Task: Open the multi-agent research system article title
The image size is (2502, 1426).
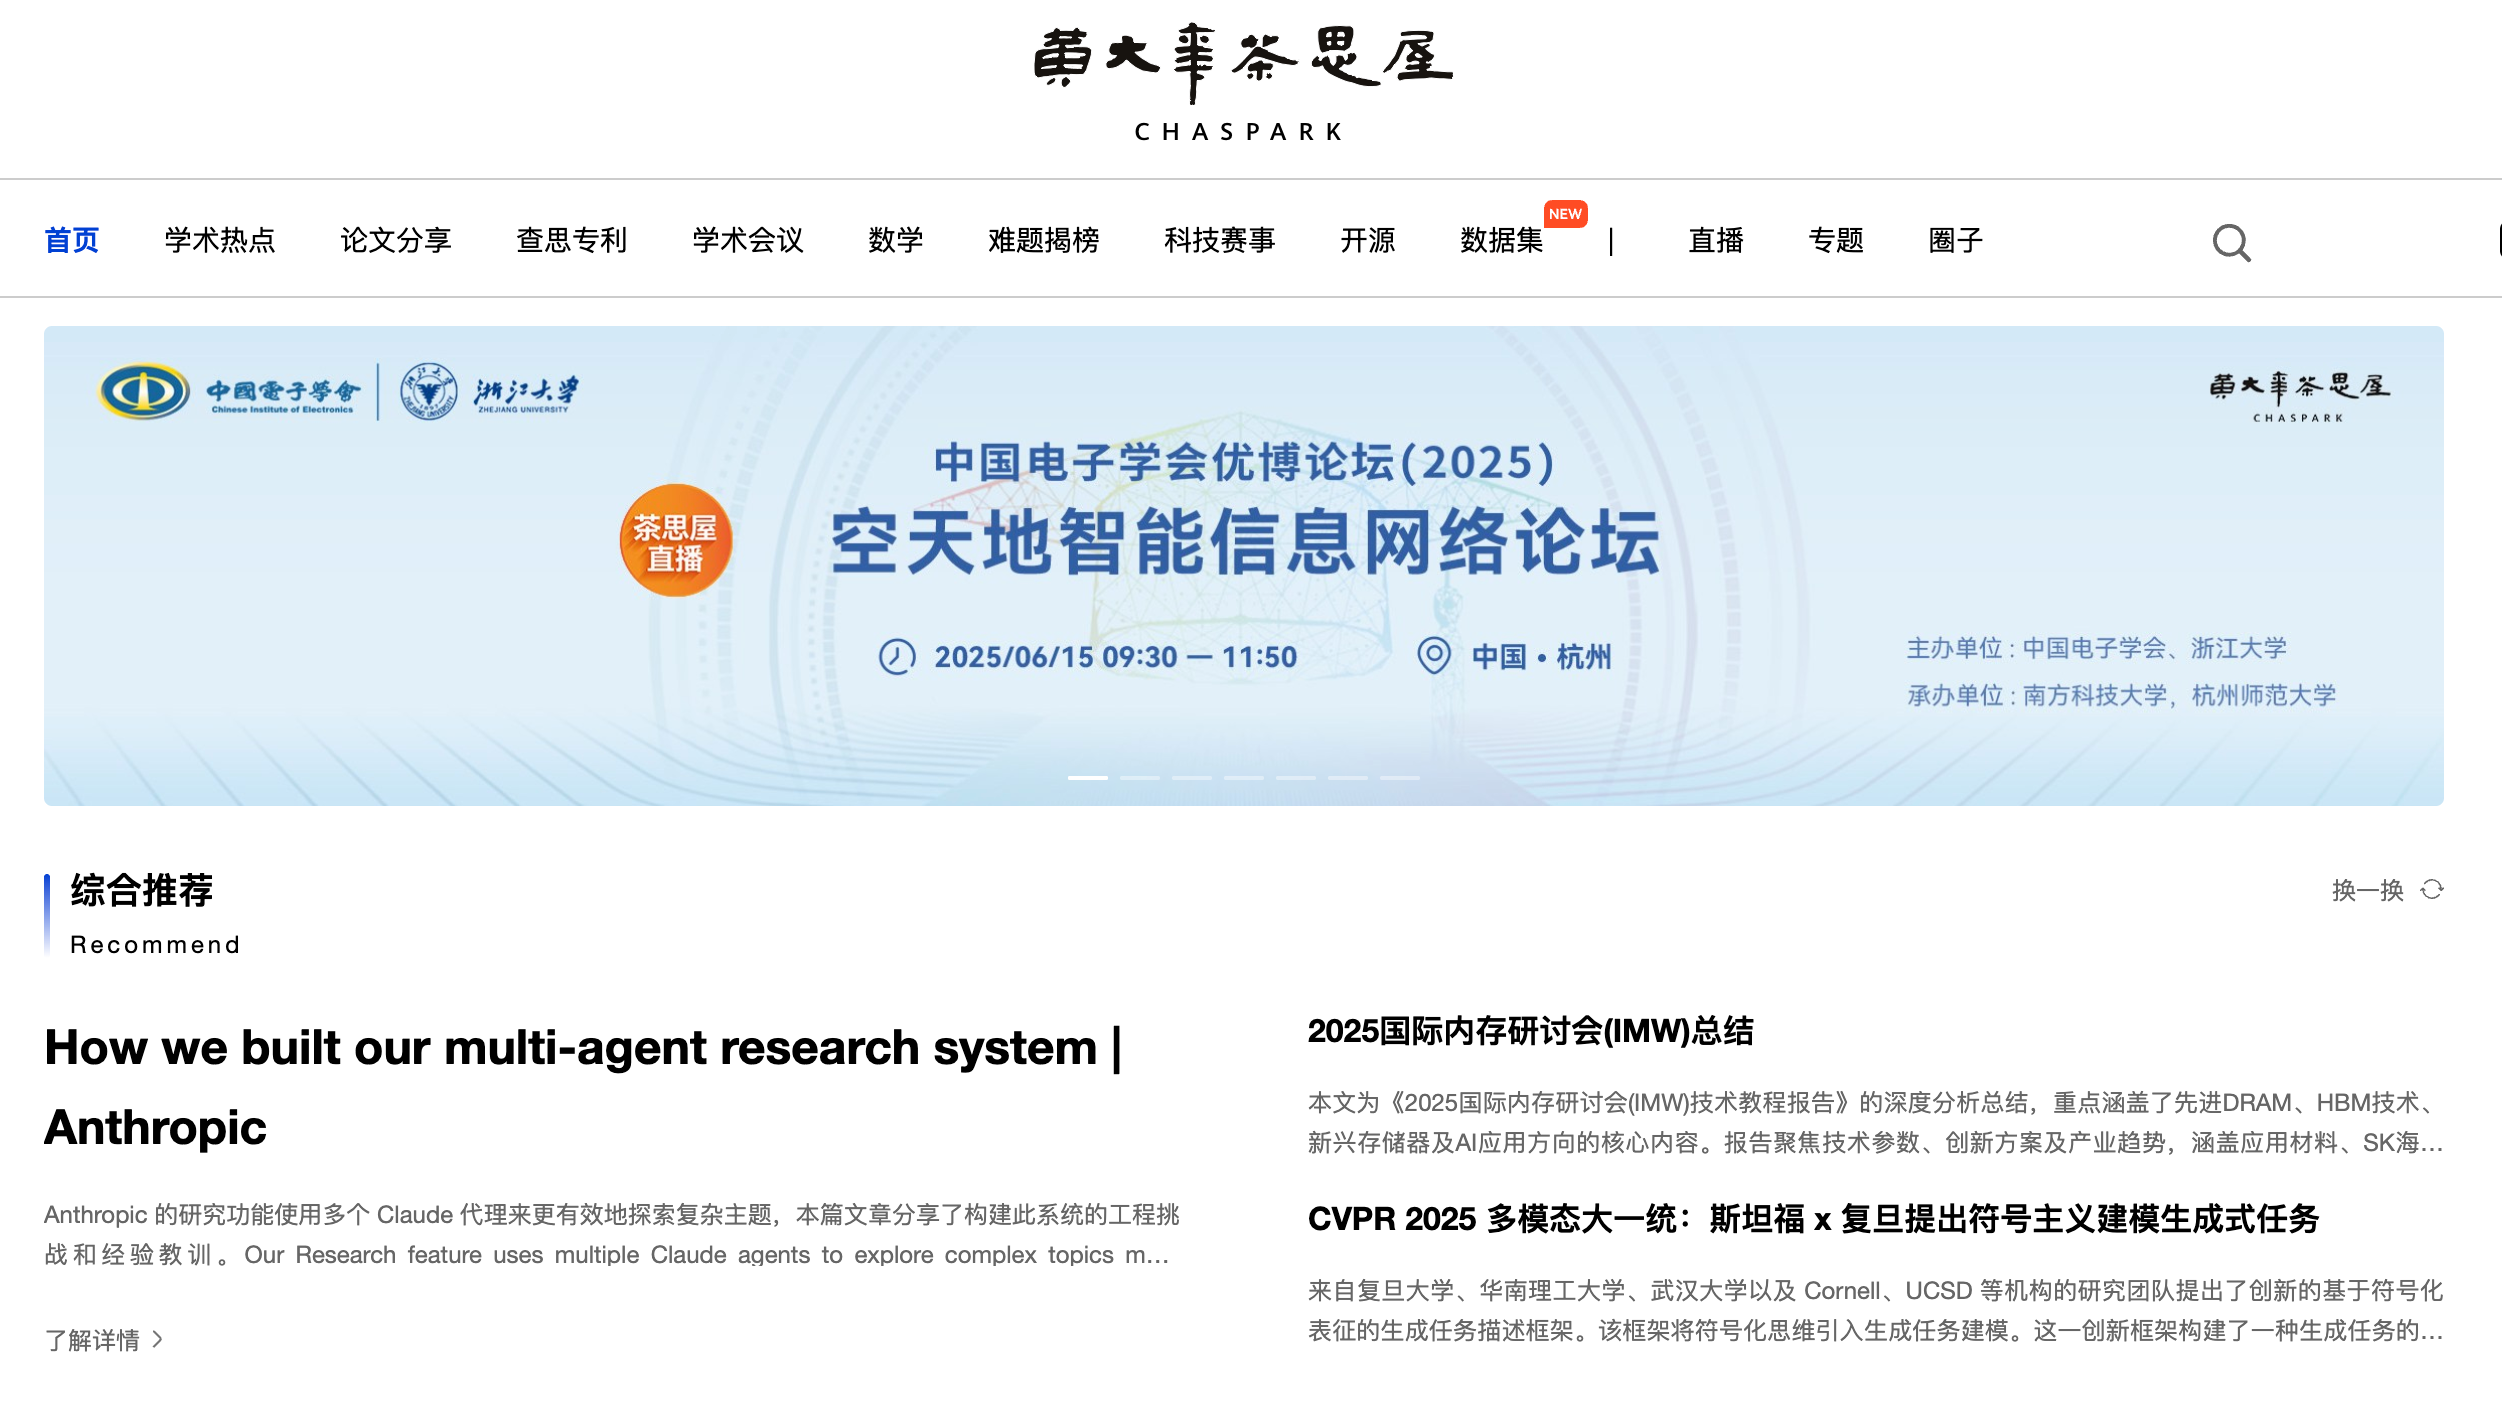Action: [584, 1087]
